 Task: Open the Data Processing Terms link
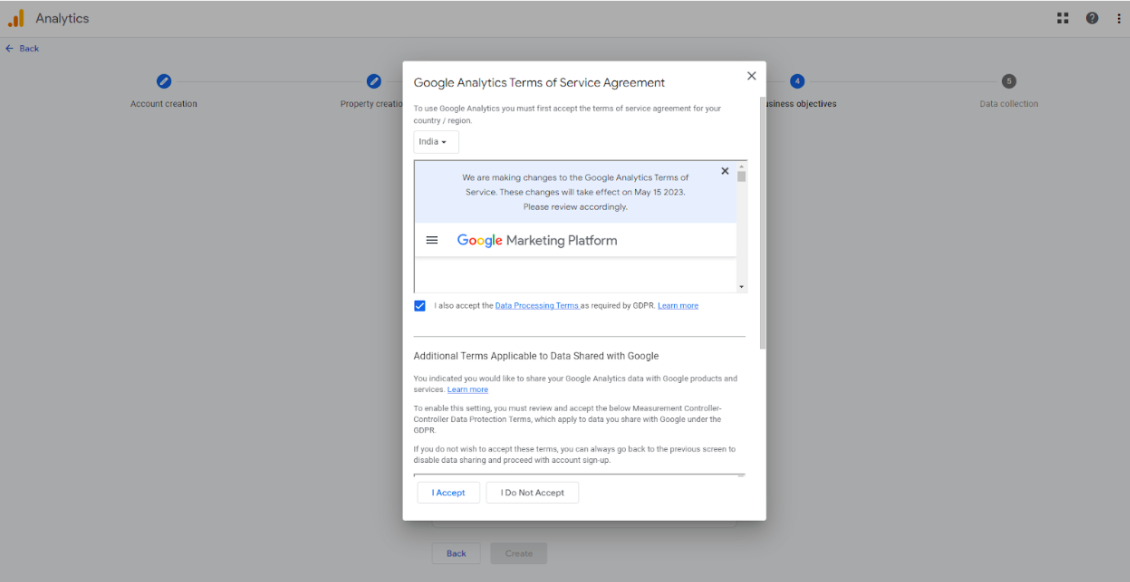(x=537, y=306)
